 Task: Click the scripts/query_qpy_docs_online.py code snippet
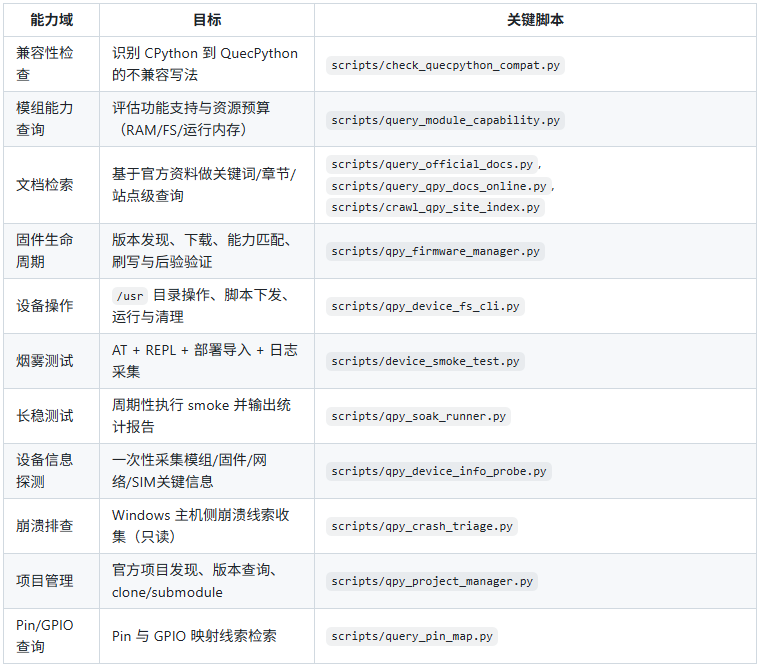[x=438, y=186]
